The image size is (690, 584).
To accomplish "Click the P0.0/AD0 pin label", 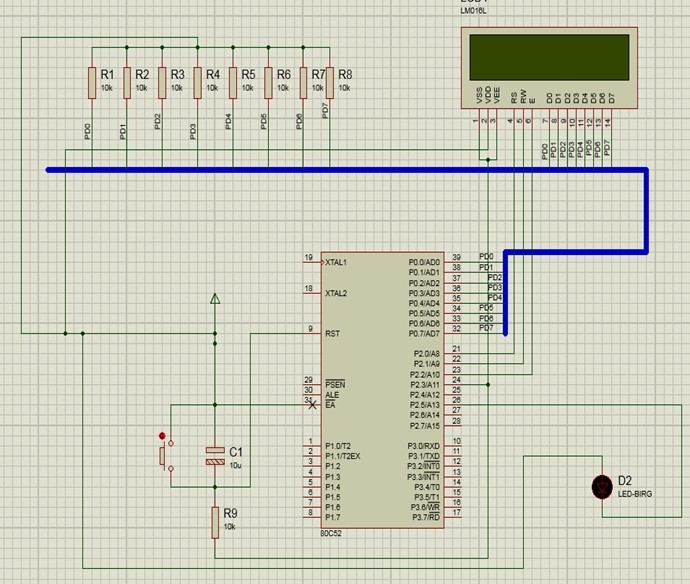I will [x=424, y=262].
